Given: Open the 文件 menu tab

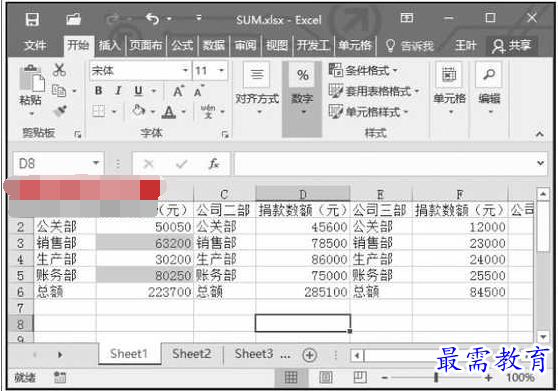Looking at the screenshot, I should (35, 45).
